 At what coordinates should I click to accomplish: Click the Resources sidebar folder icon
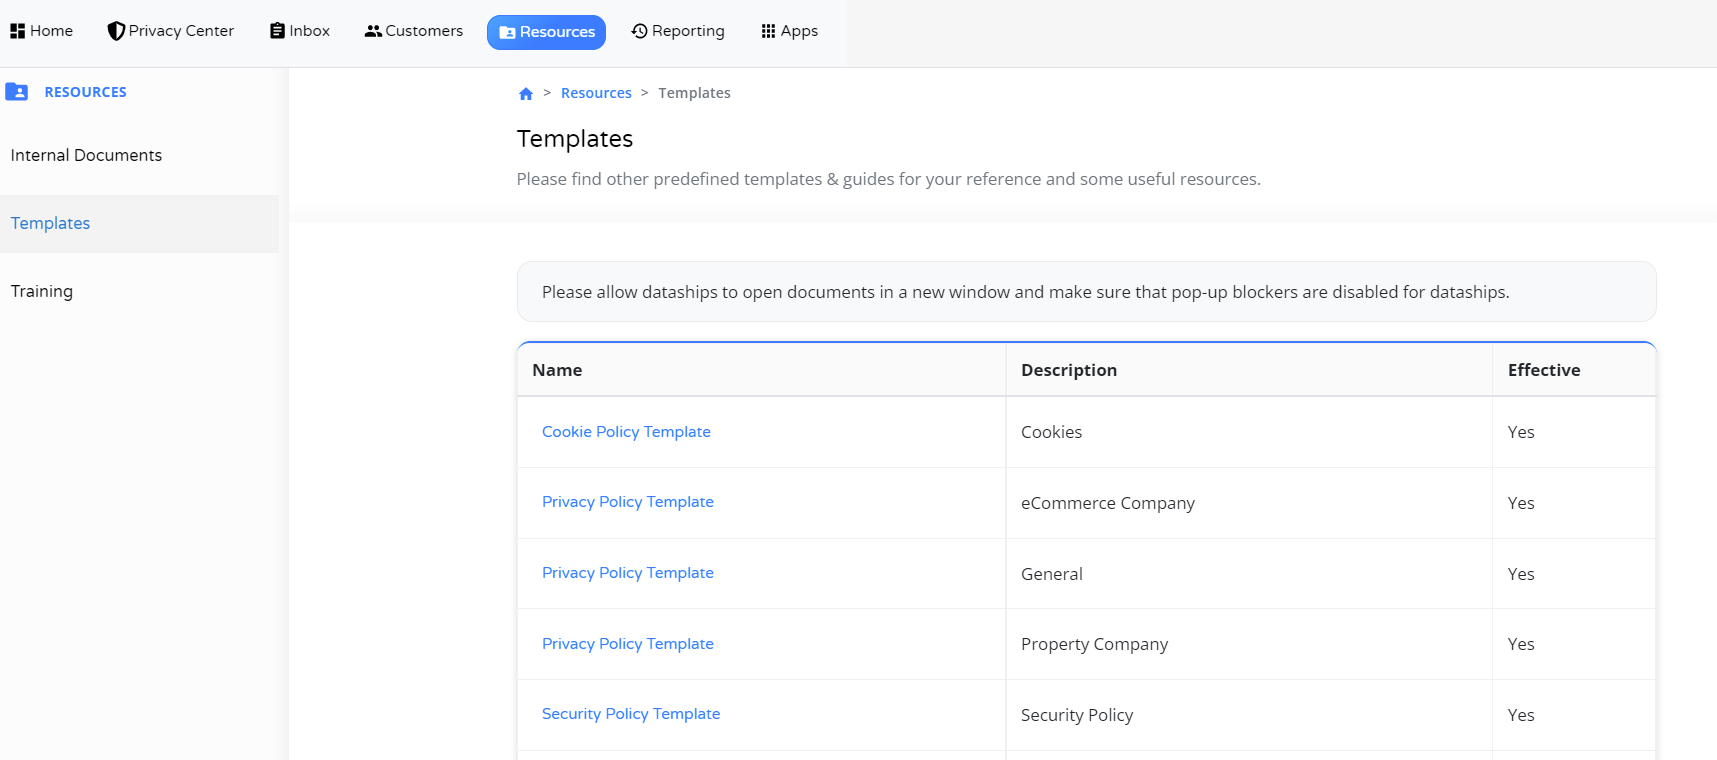[x=17, y=92]
